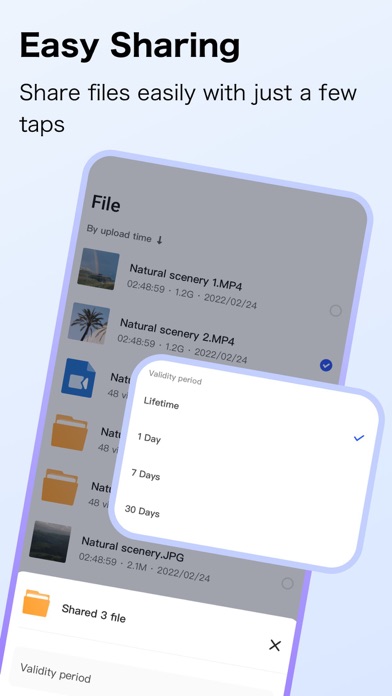Open the 'By upload time' sort dropdown
The image size is (392, 696).
tap(124, 234)
